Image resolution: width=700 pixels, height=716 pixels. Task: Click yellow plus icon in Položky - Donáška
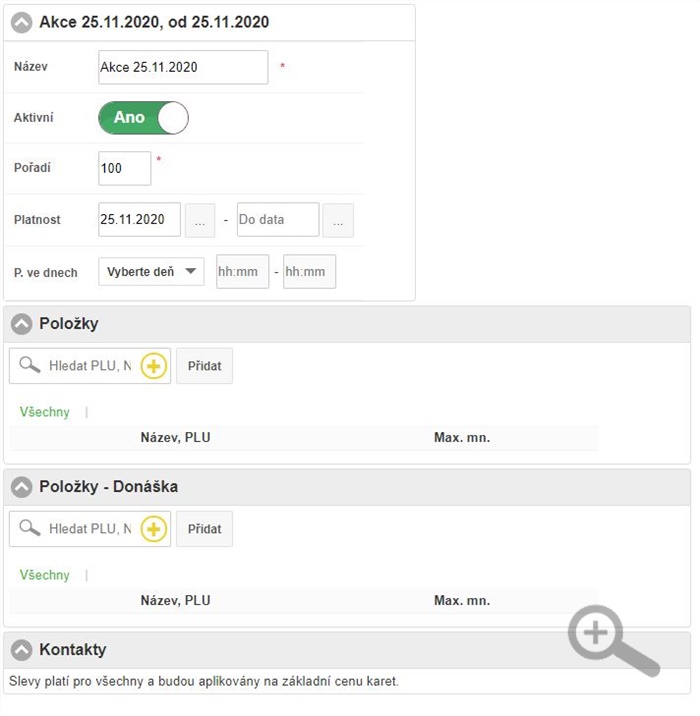tap(153, 529)
